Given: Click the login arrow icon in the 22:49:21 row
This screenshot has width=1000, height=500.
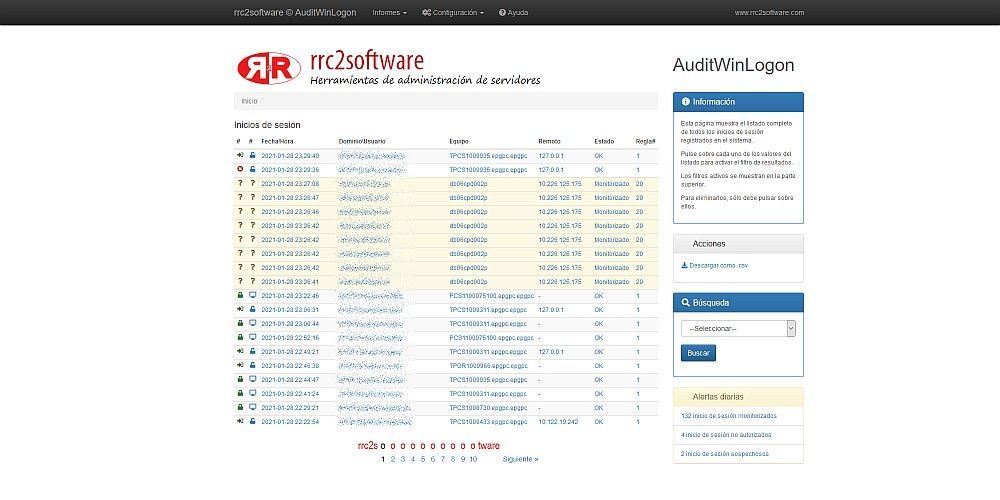Looking at the screenshot, I should point(240,351).
